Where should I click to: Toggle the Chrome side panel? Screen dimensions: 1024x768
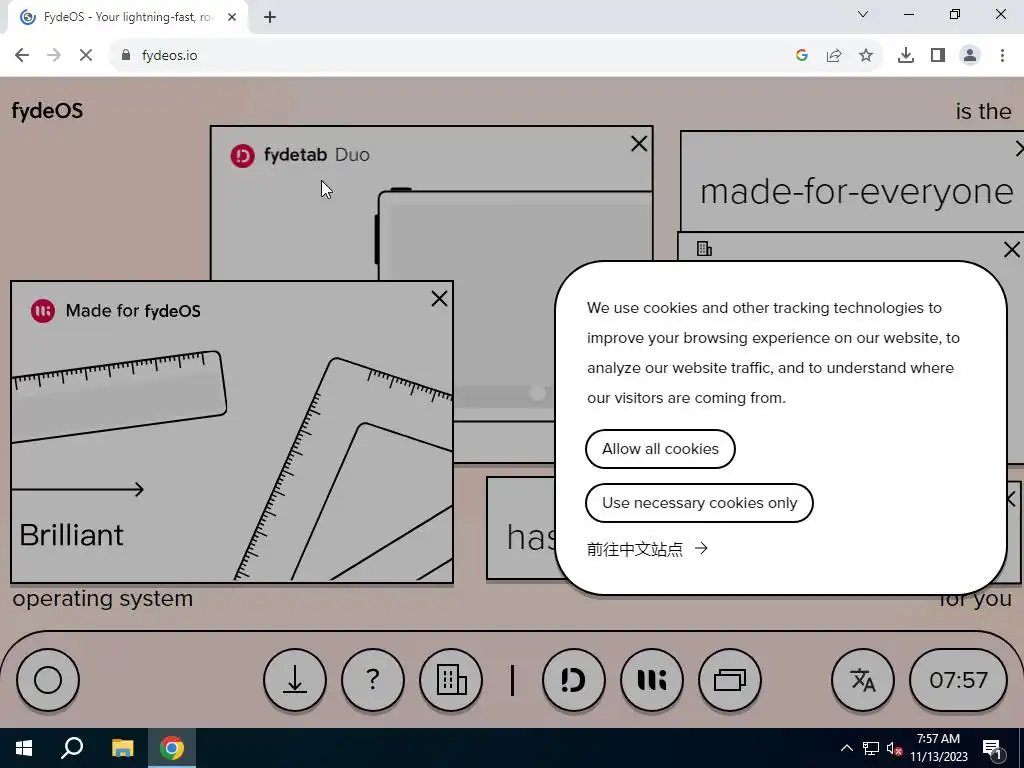click(938, 56)
